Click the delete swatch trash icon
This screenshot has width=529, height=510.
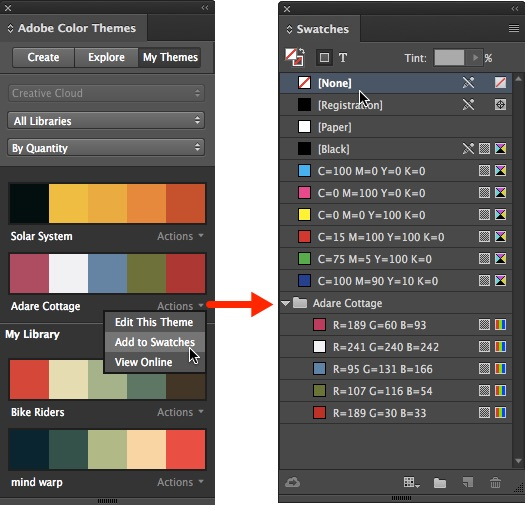495,482
